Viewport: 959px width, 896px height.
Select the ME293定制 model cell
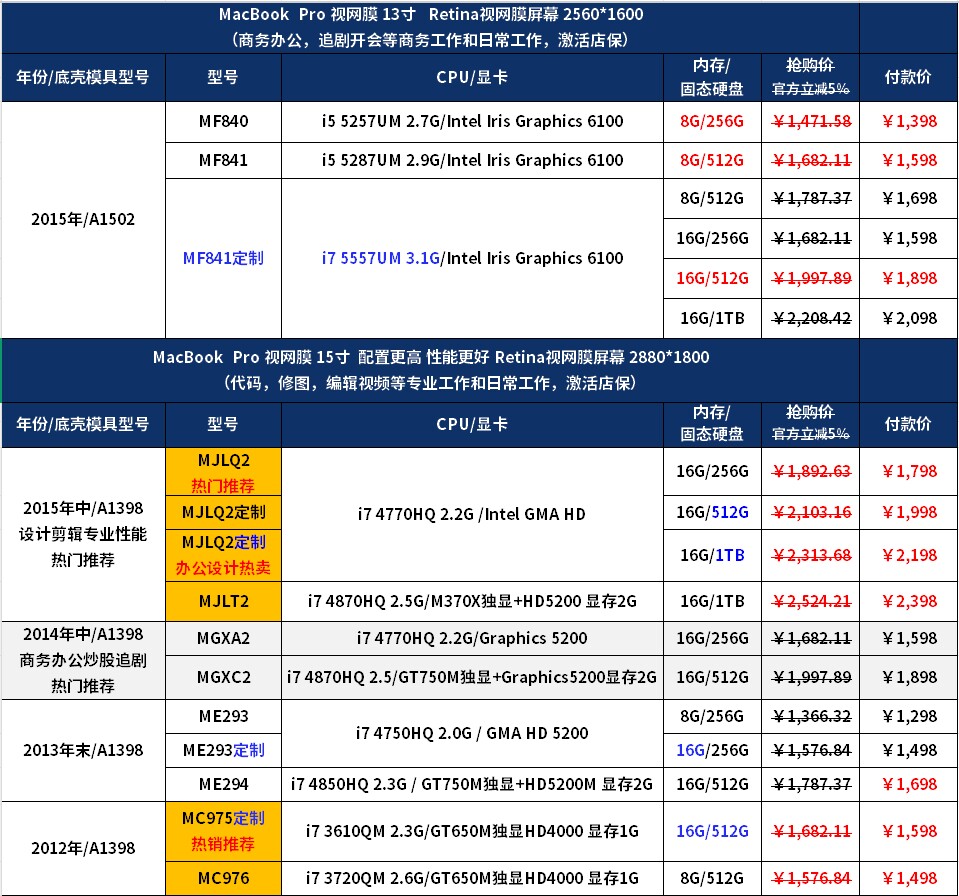point(223,750)
